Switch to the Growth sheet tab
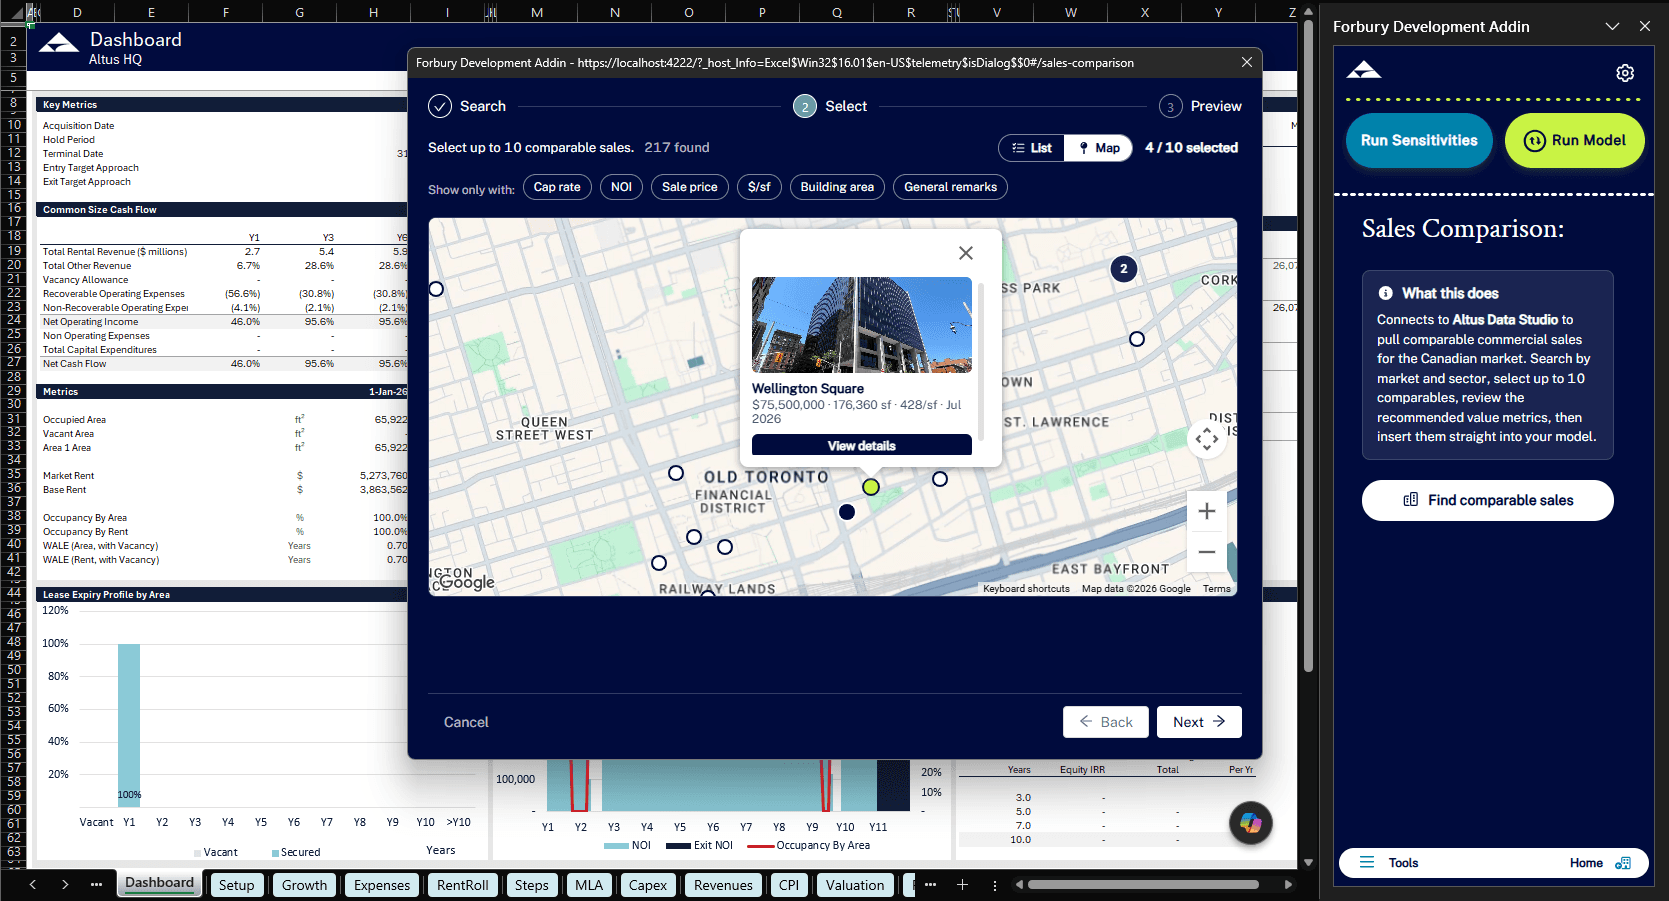 point(304,885)
